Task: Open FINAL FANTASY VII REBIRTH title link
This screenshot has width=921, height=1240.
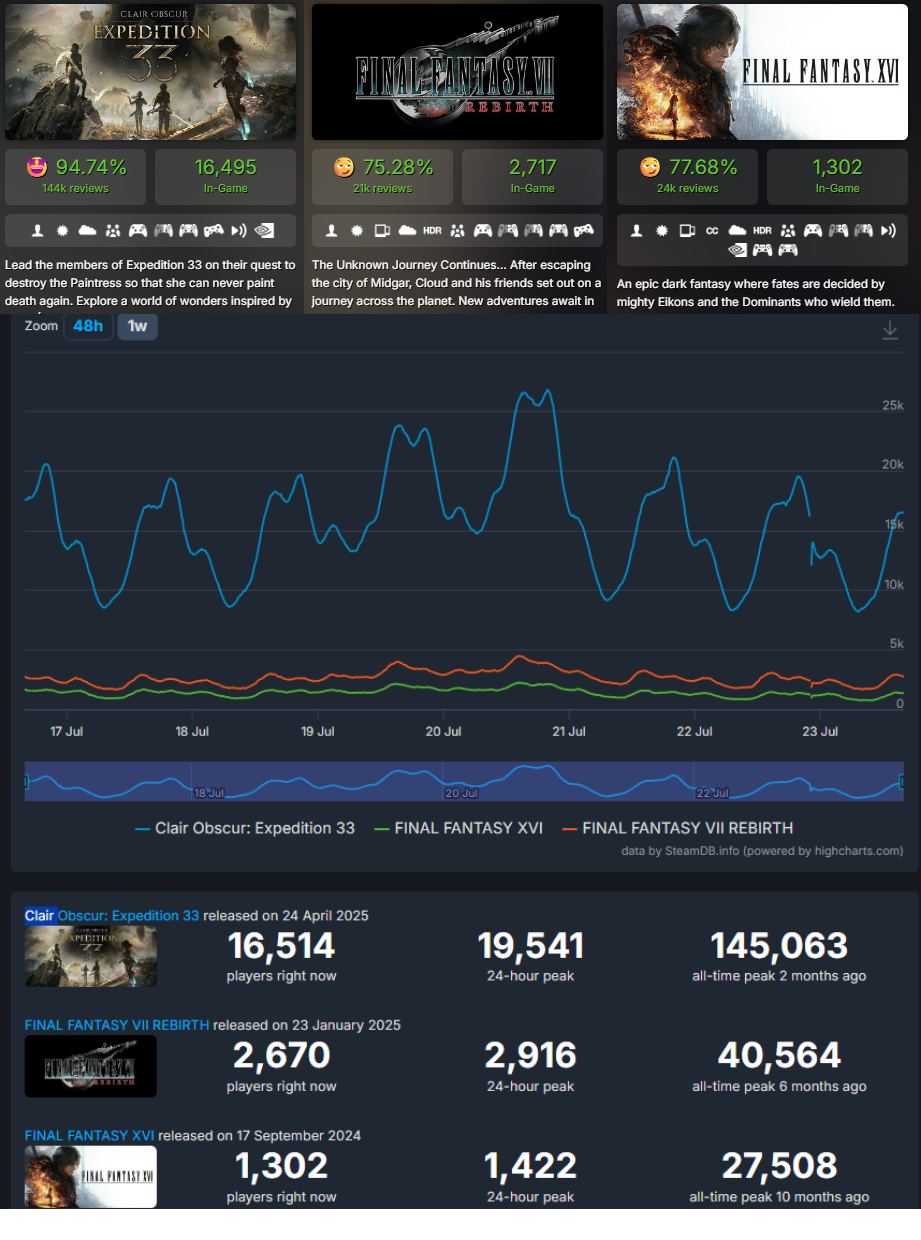Action: point(117,1025)
